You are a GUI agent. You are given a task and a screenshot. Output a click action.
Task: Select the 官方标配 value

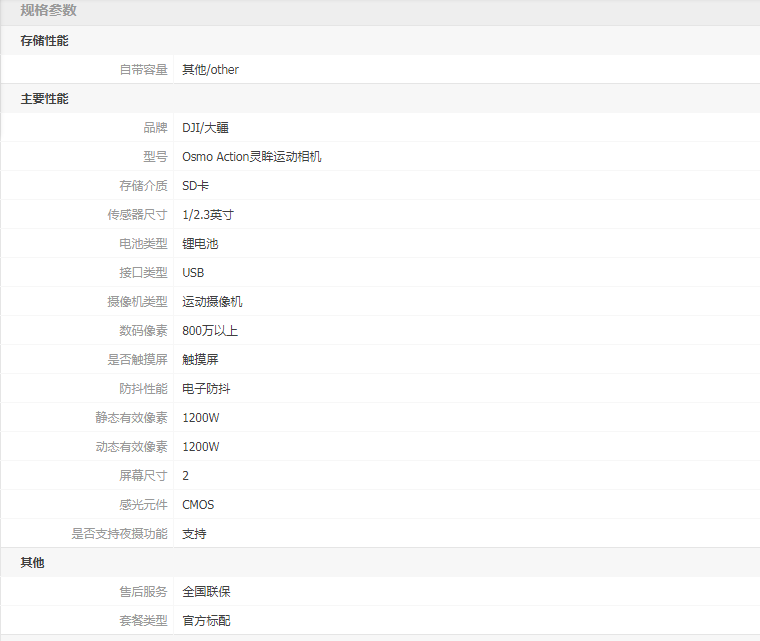[x=206, y=621]
